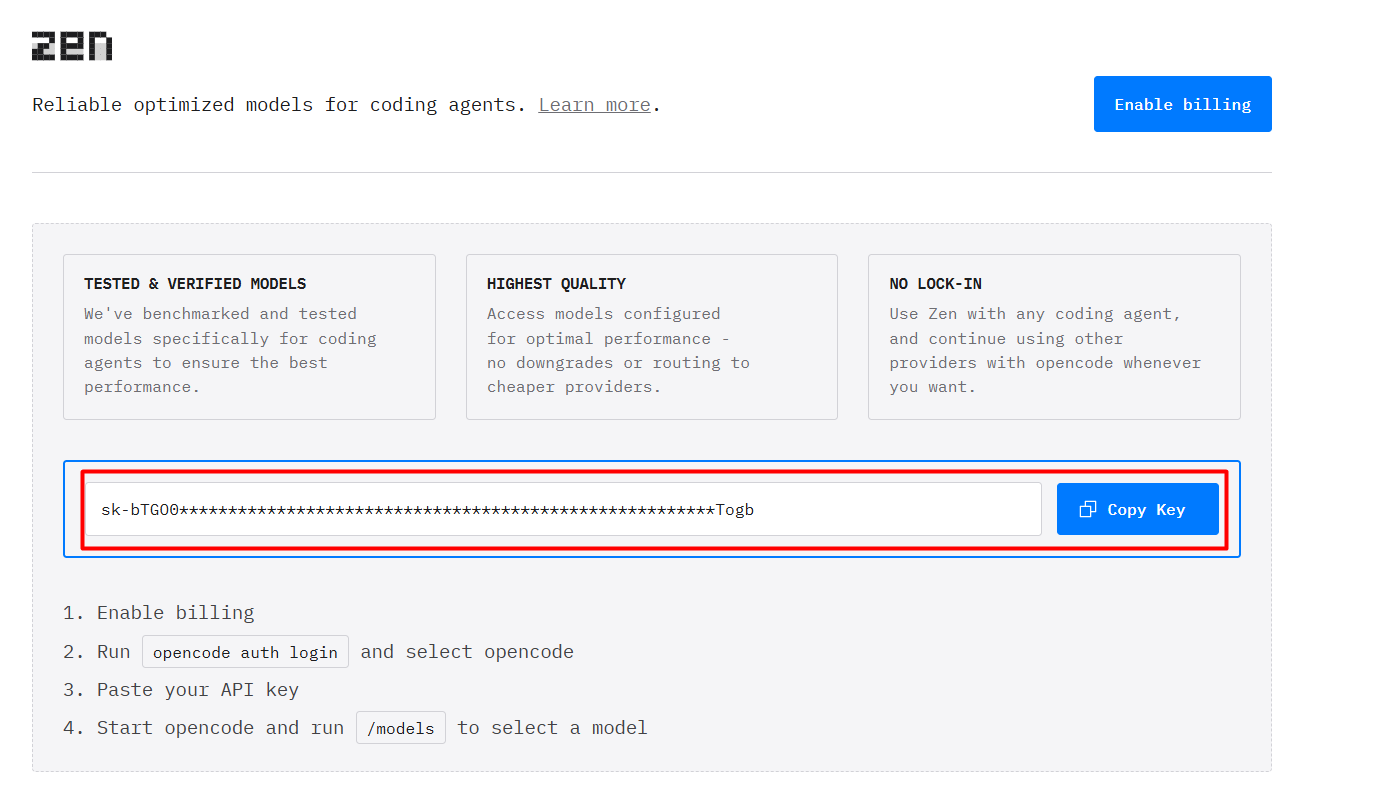This screenshot has width=1383, height=793.
Task: Click the /models command snippet
Action: click(x=400, y=728)
